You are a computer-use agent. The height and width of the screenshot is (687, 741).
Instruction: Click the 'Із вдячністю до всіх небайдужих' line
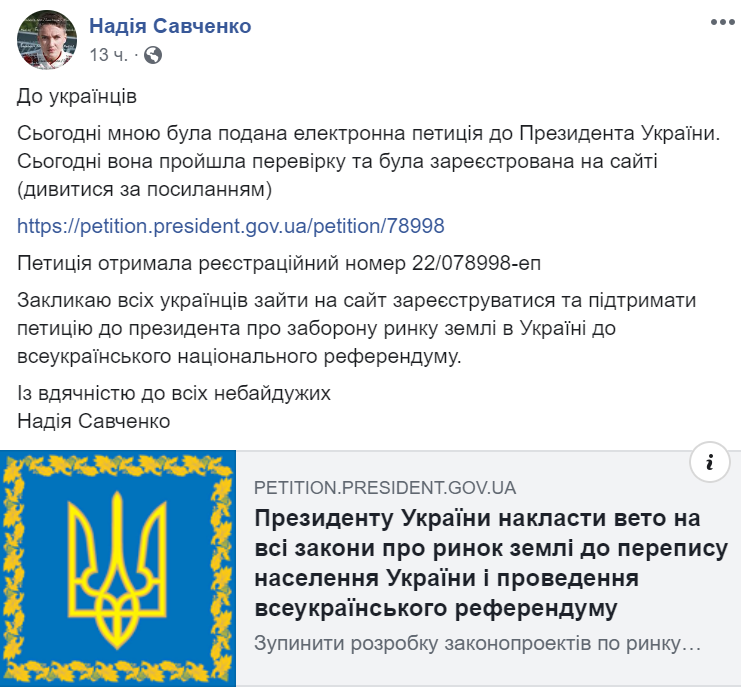tap(174, 393)
